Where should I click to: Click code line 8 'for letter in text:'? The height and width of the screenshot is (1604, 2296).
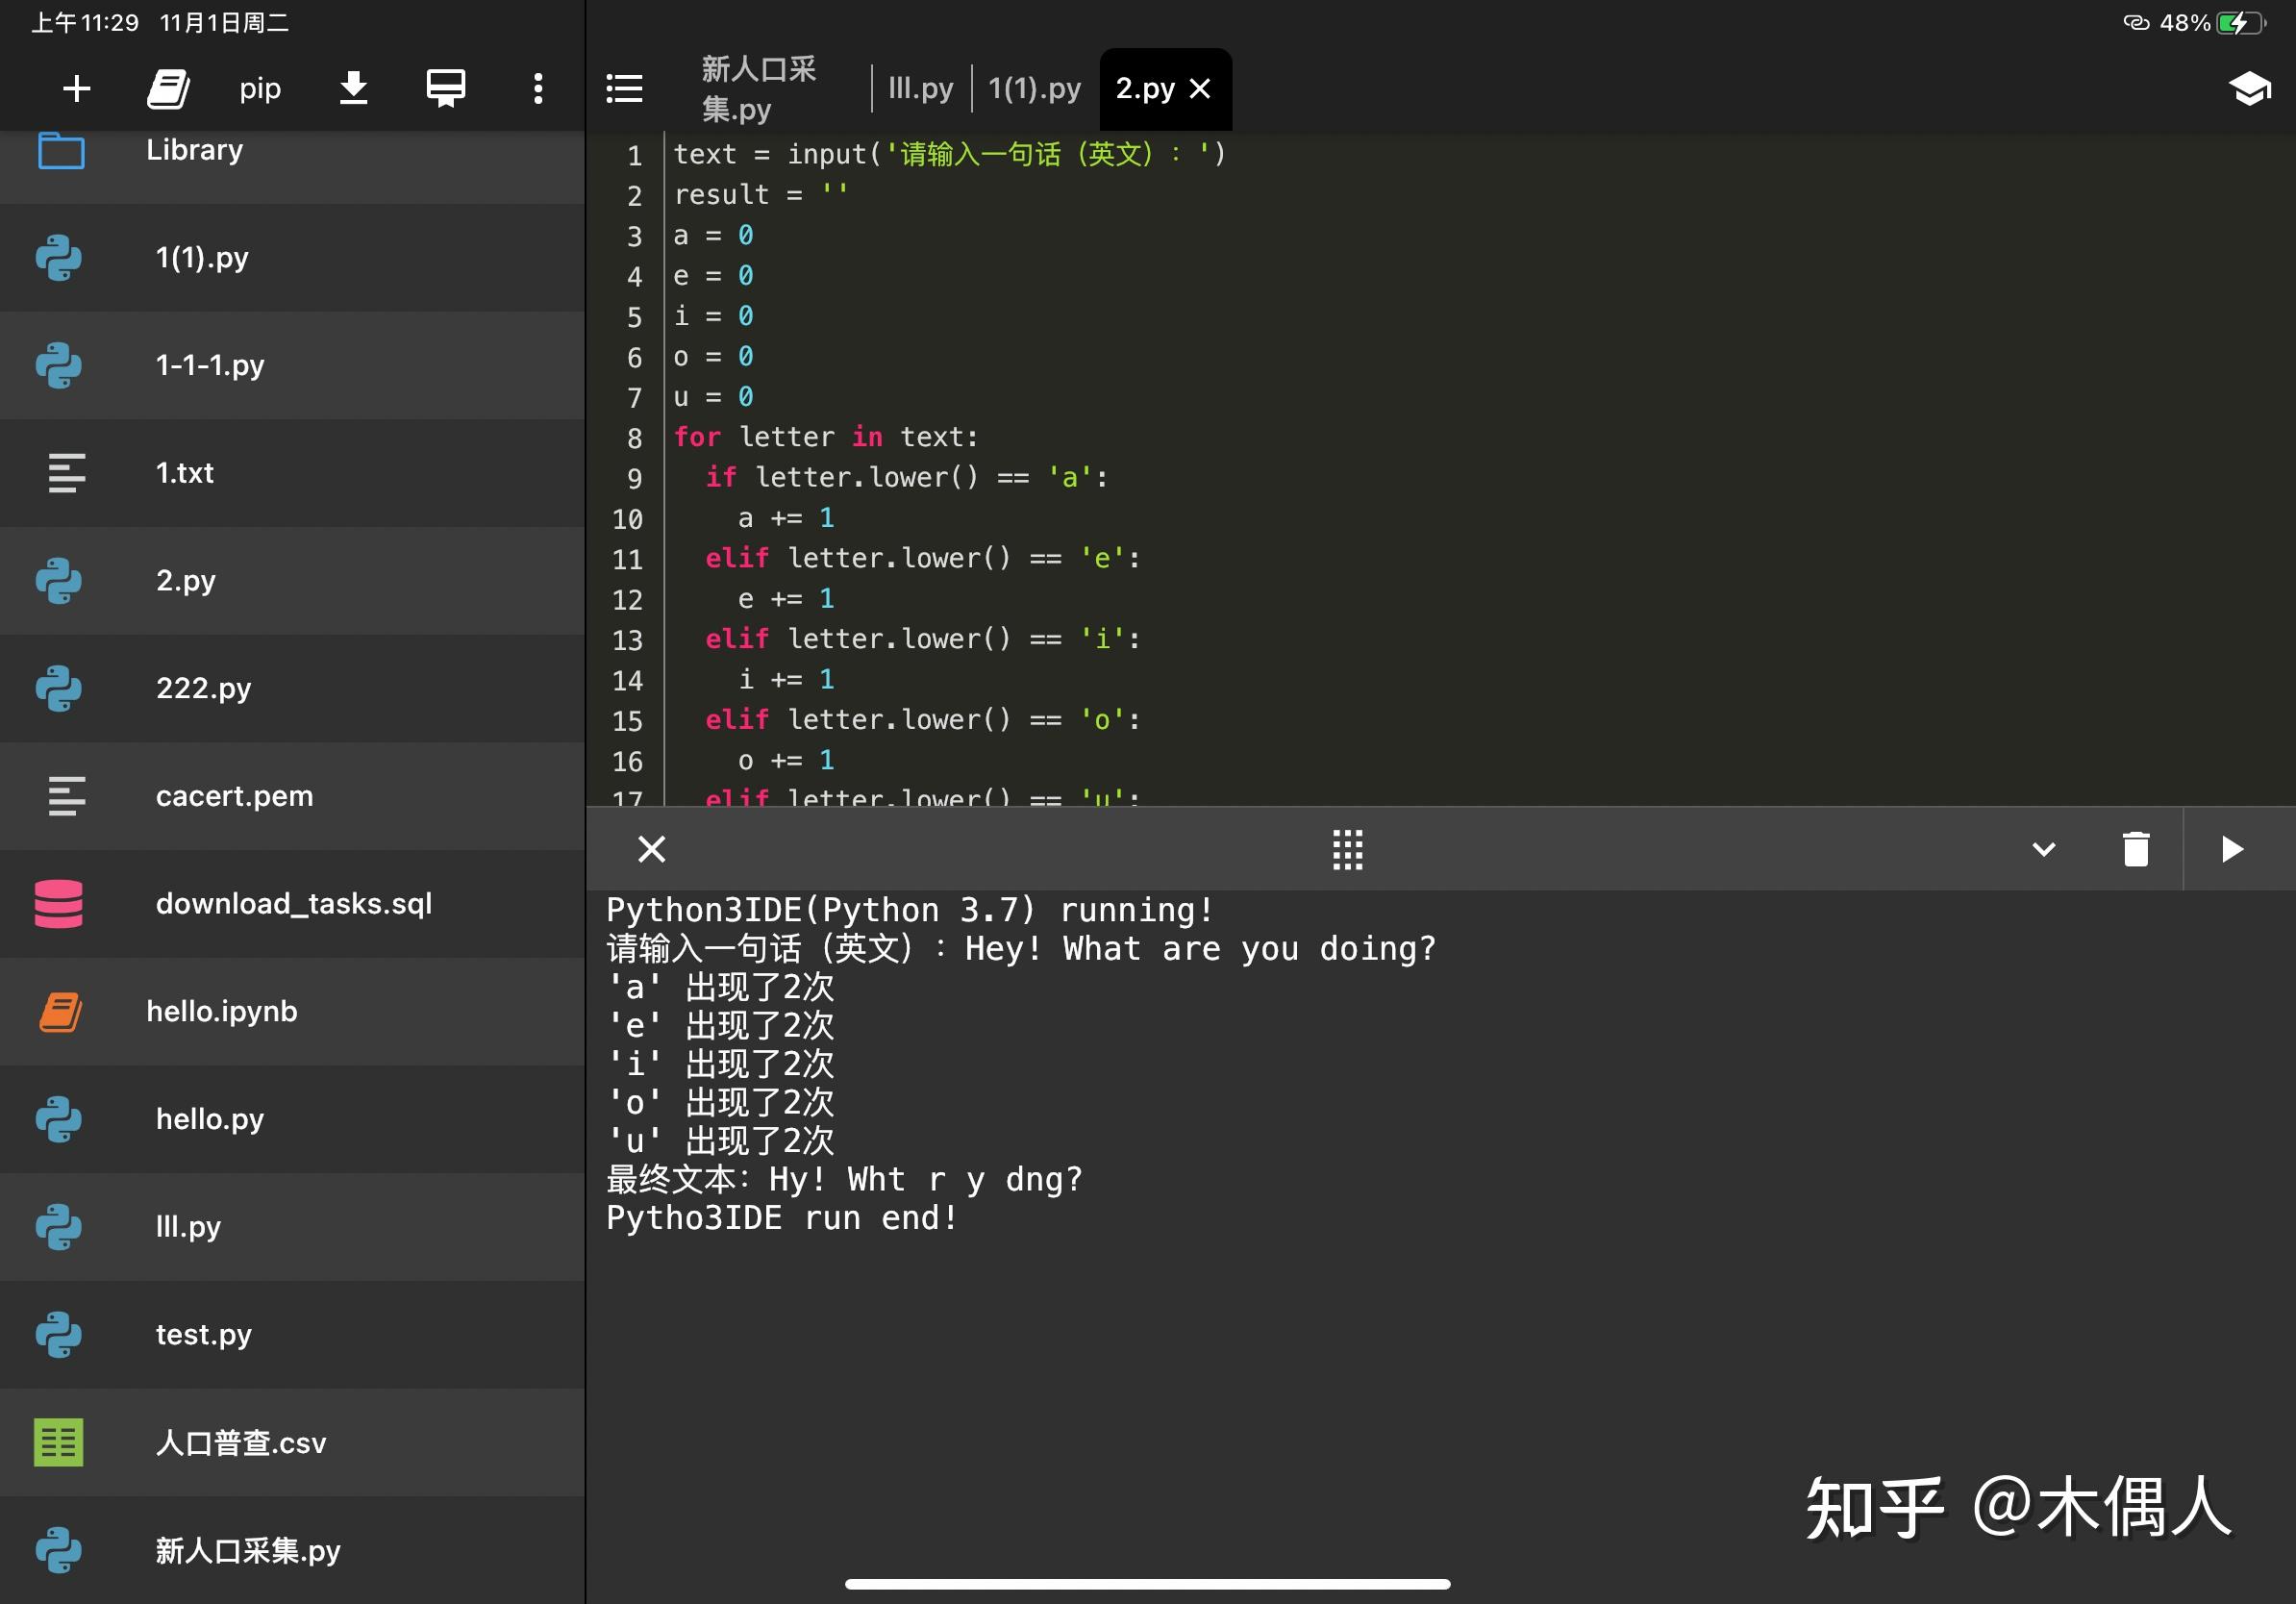pos(826,438)
